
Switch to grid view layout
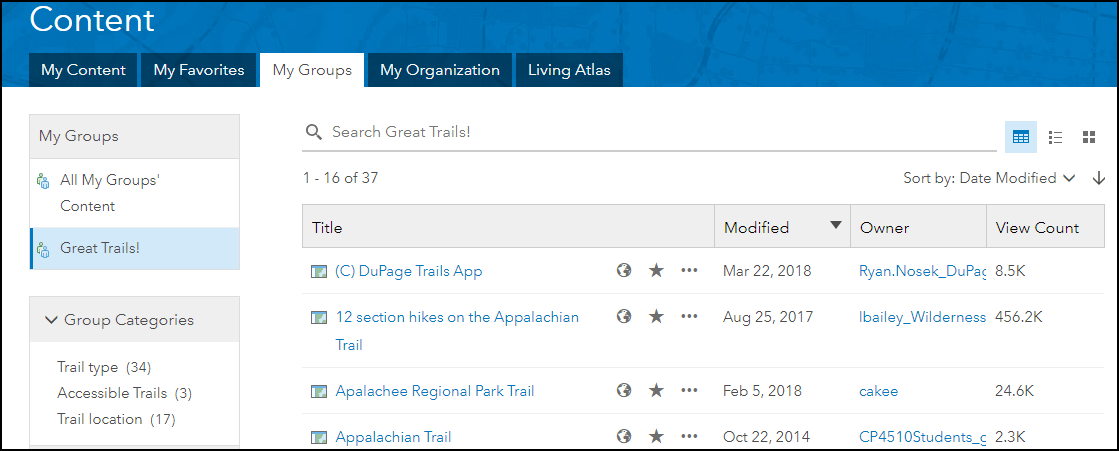[1089, 137]
